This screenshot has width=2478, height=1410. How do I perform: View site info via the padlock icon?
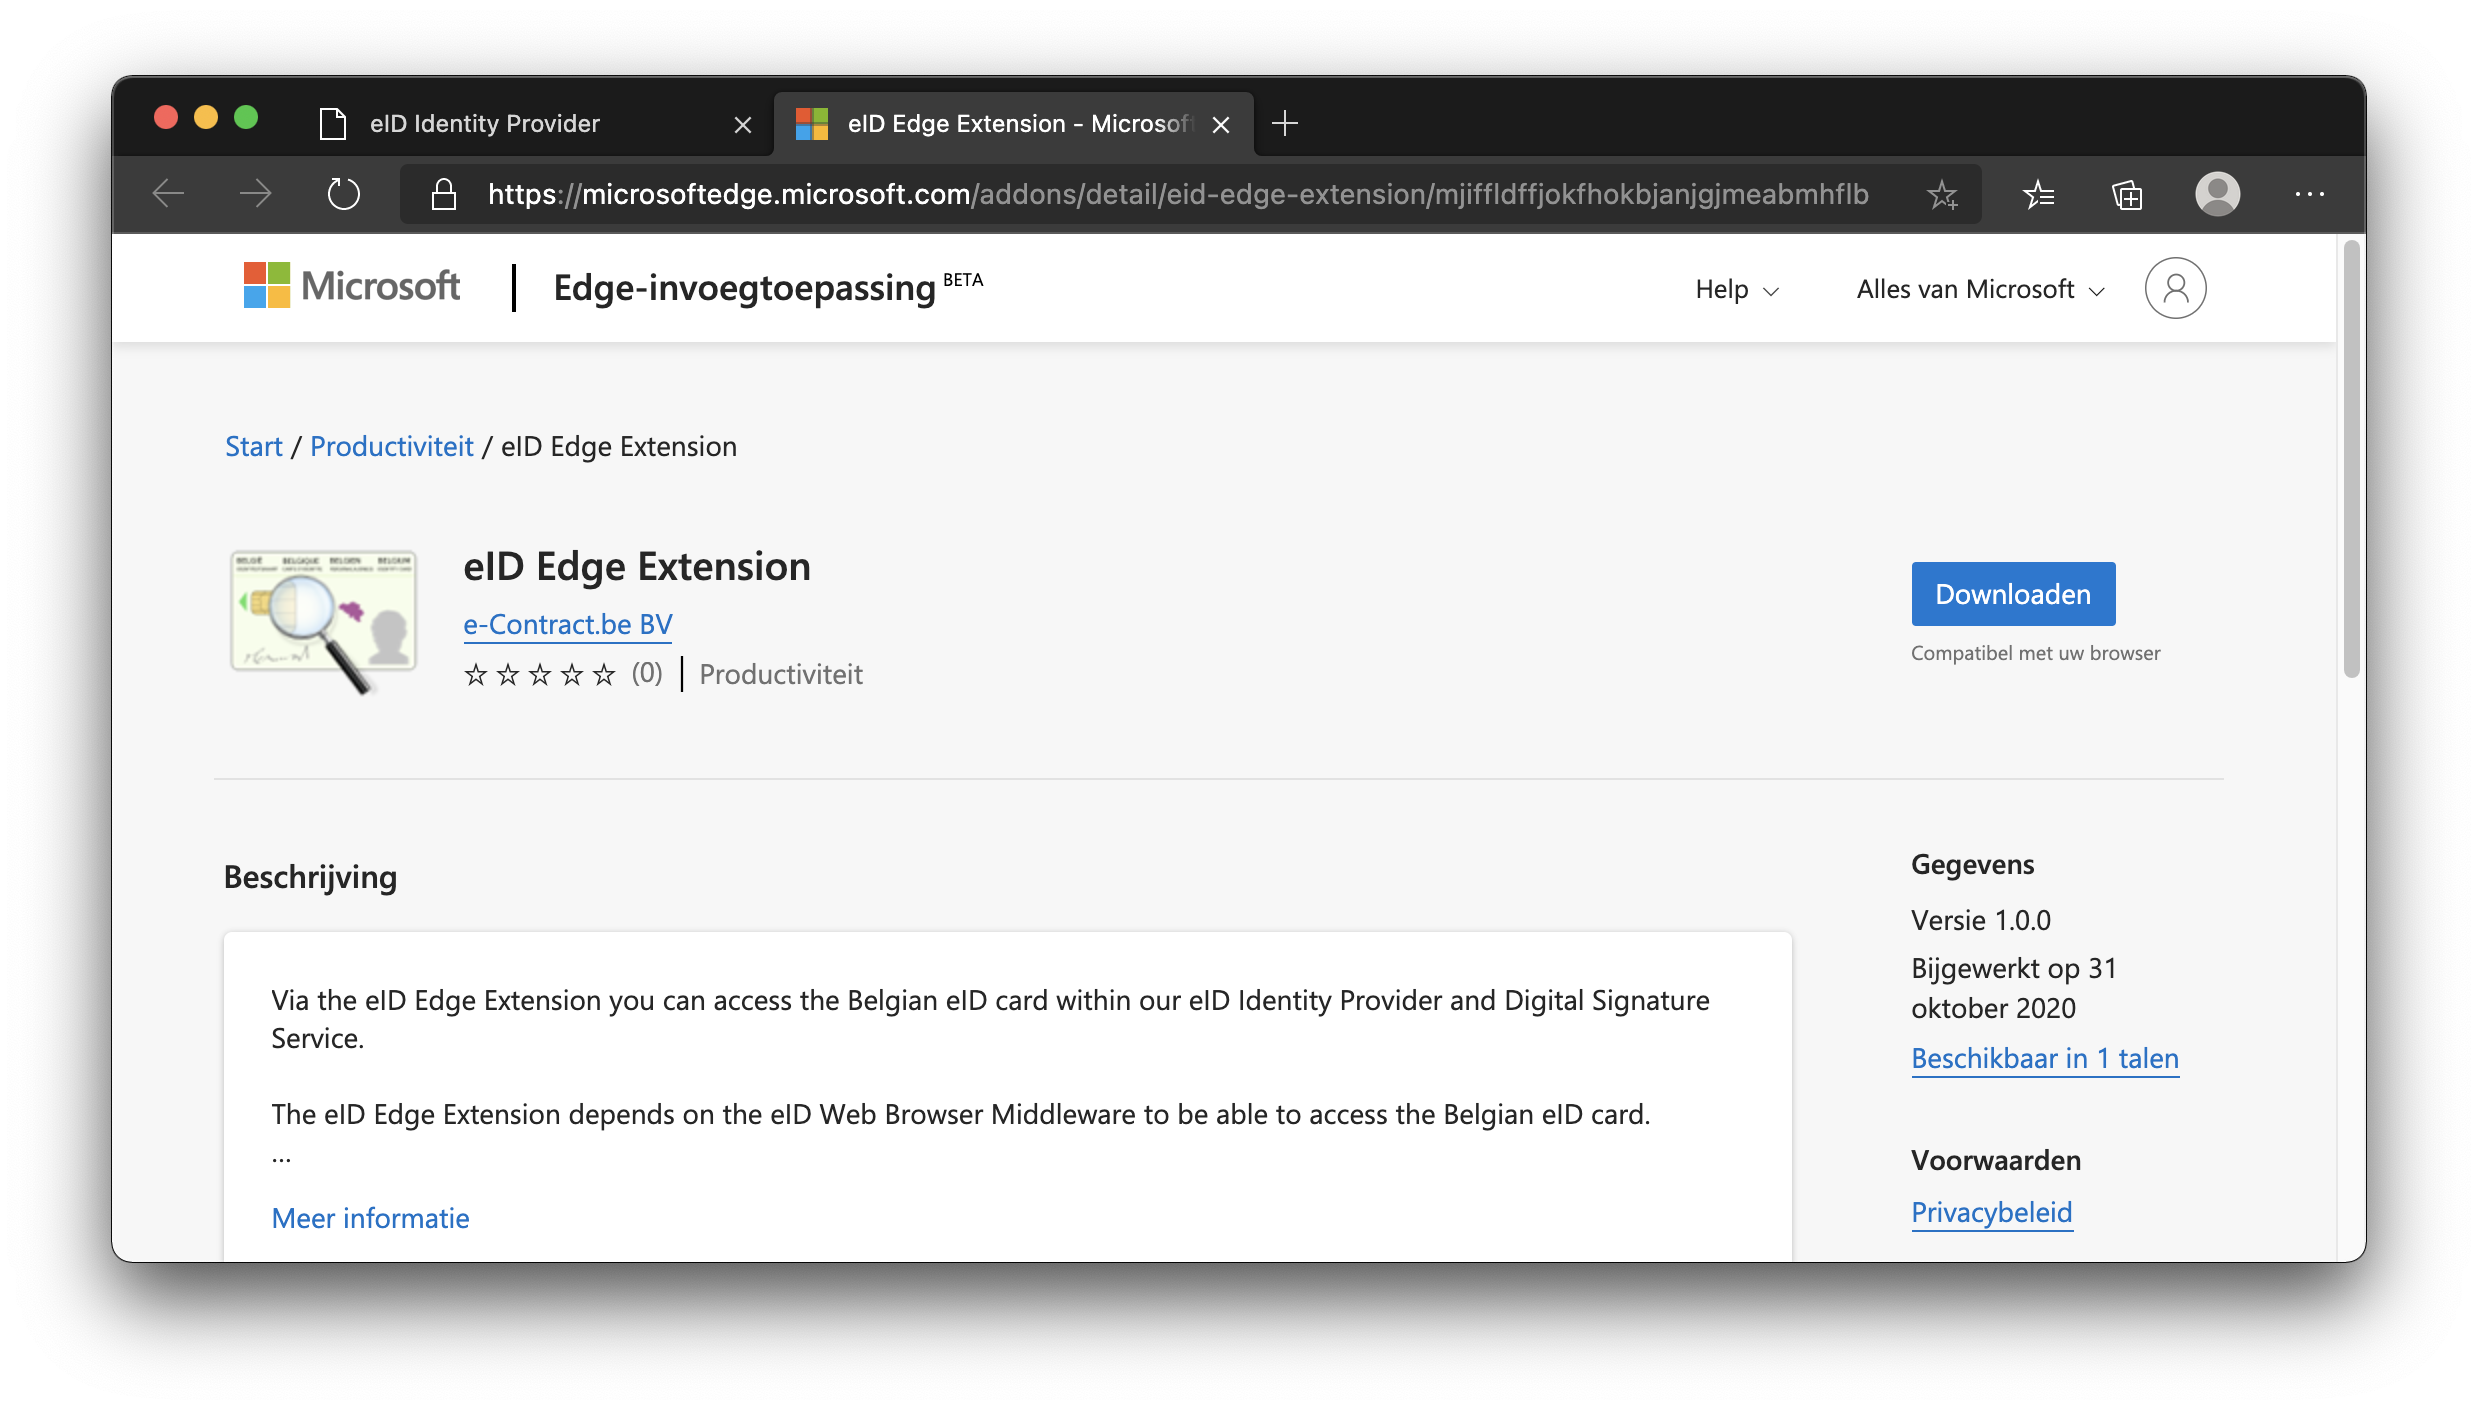coord(444,194)
